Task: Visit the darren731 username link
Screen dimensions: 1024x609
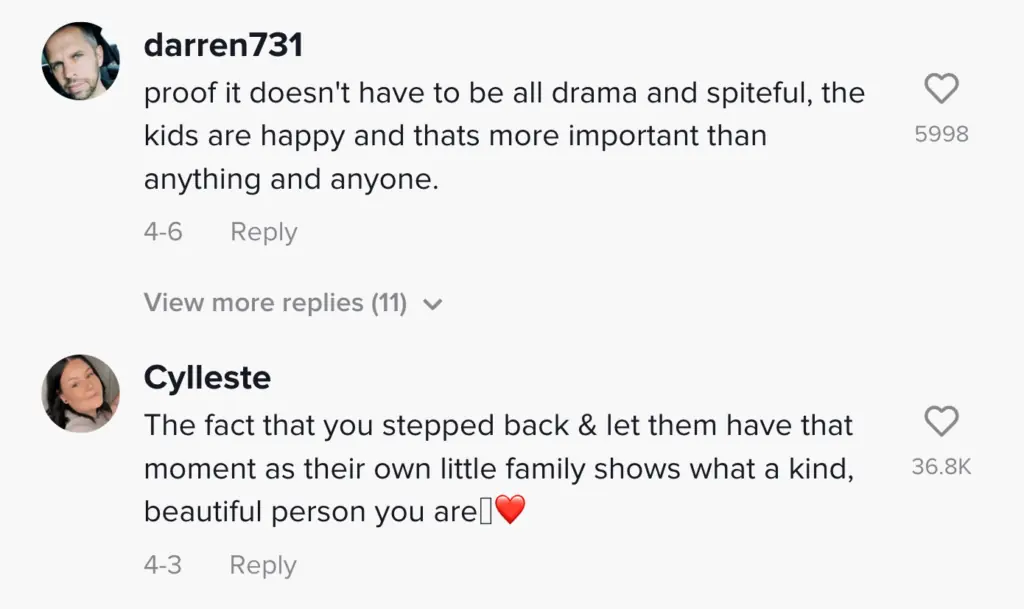Action: pos(223,45)
